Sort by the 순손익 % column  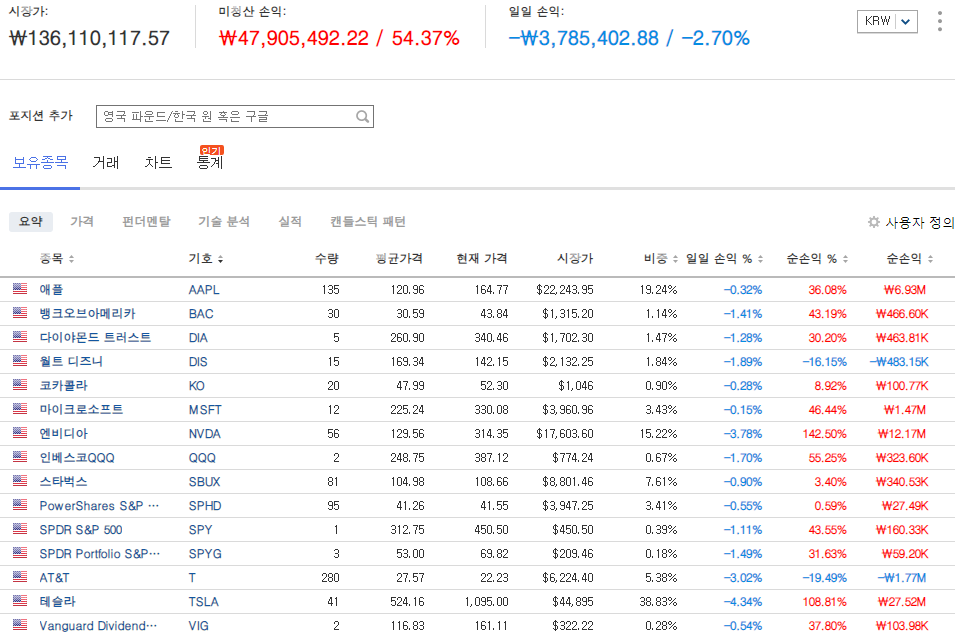click(817, 259)
